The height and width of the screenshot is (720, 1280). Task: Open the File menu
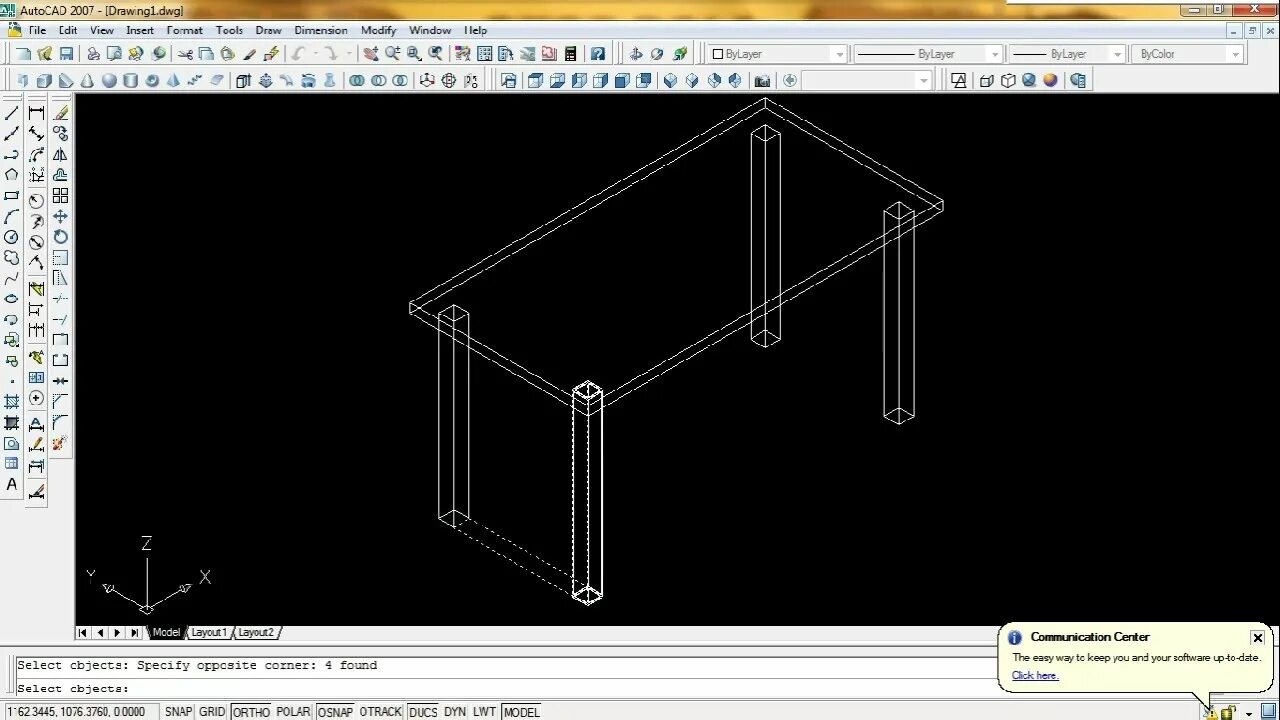(37, 30)
